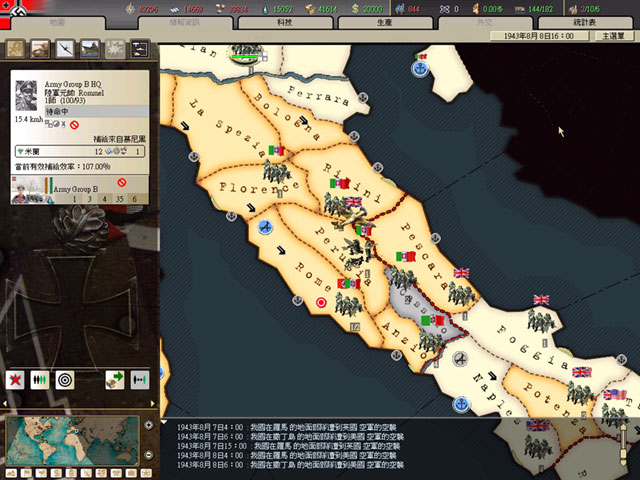Collapse the message log with the white triangle
The height and width of the screenshot is (480, 640).
pos(164,422)
